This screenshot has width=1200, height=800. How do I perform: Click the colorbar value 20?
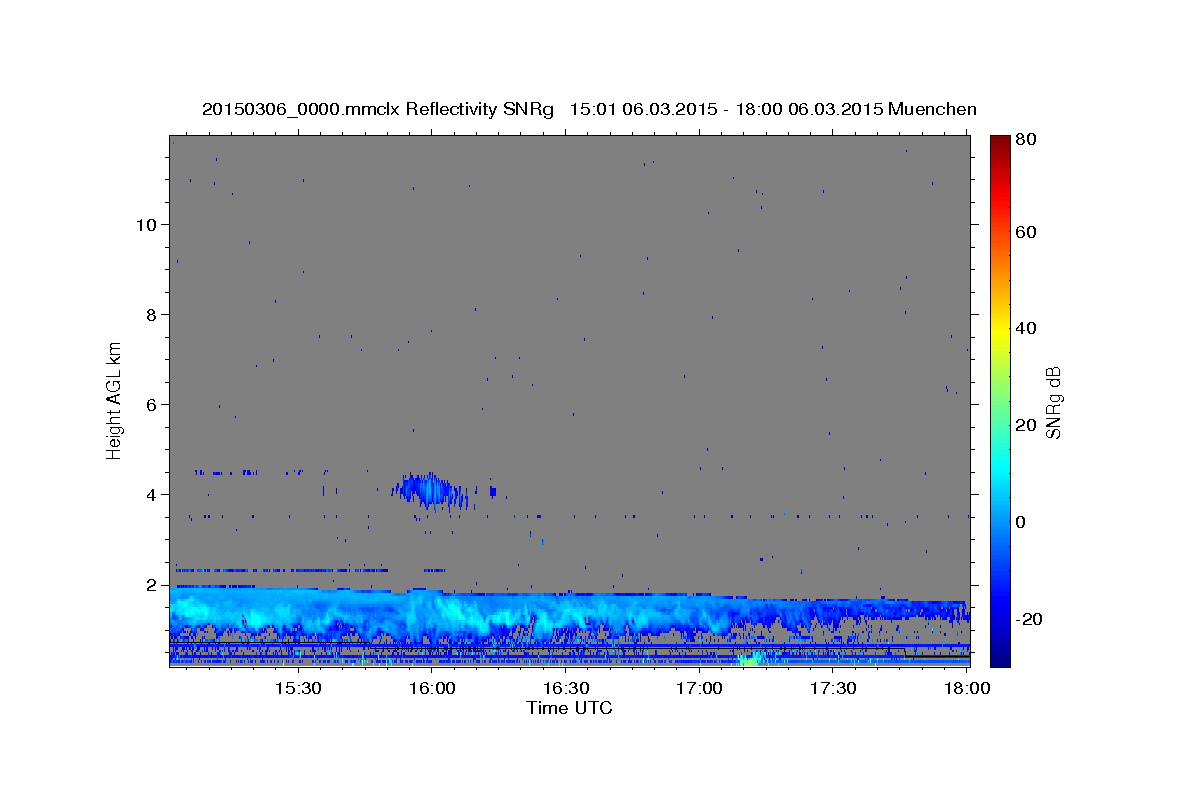point(1026,425)
